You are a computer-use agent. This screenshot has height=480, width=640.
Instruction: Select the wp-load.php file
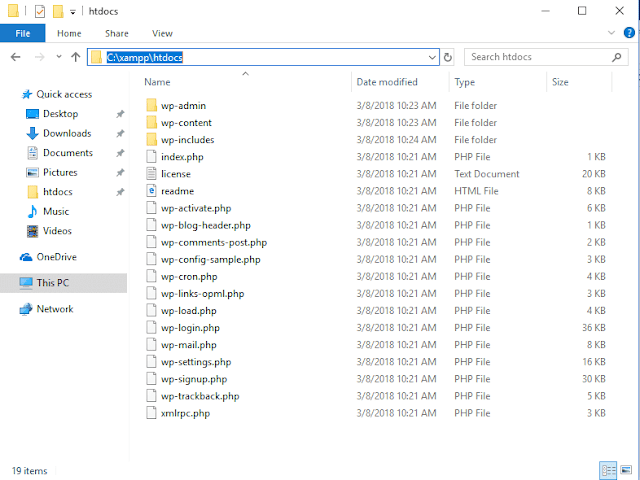(x=189, y=311)
